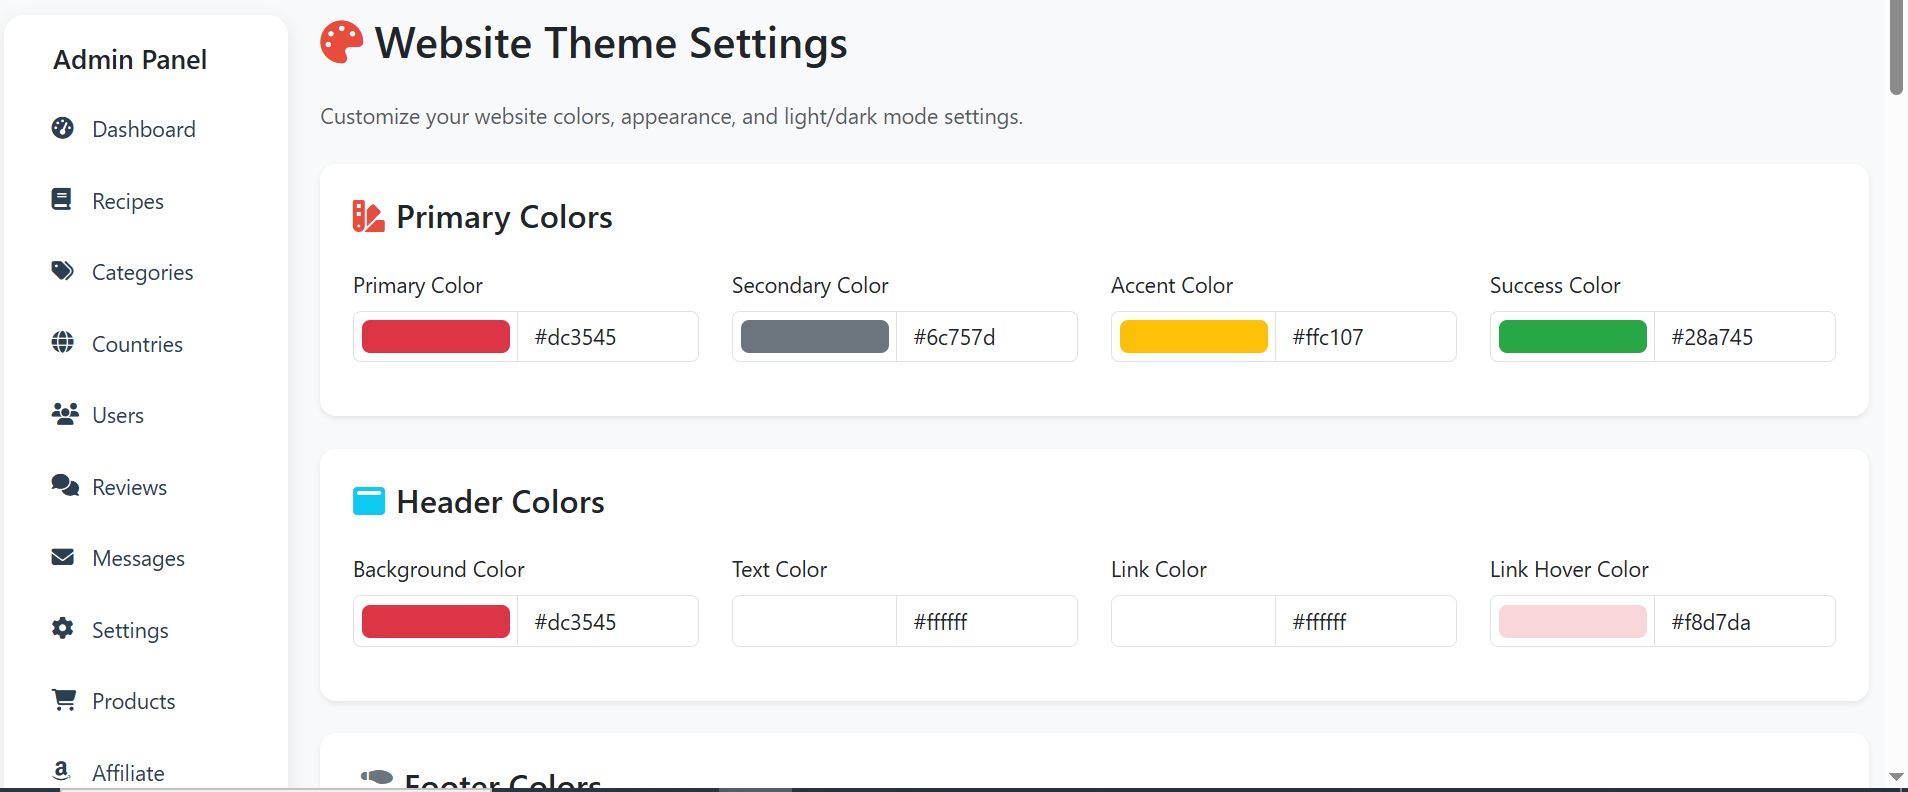Click the Settings gear icon
The image size is (1908, 792).
63,629
